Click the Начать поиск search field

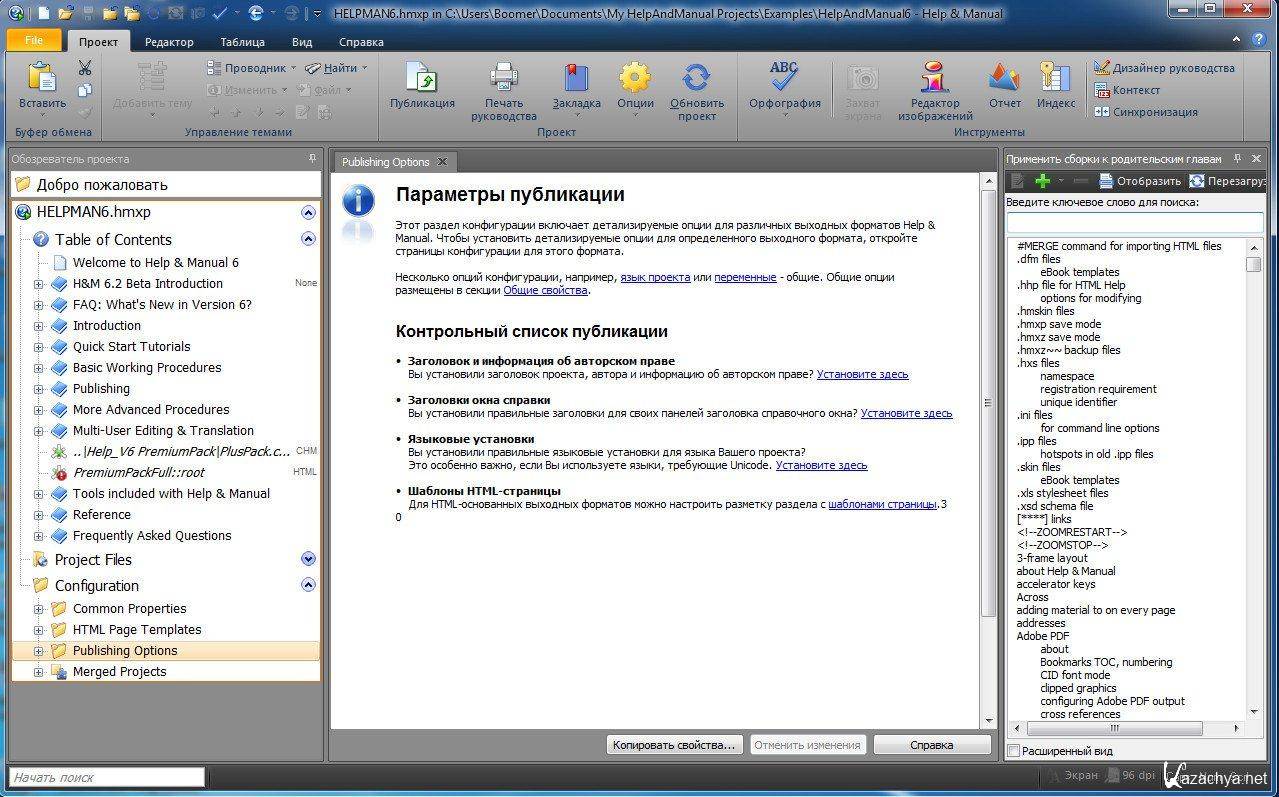[x=106, y=777]
